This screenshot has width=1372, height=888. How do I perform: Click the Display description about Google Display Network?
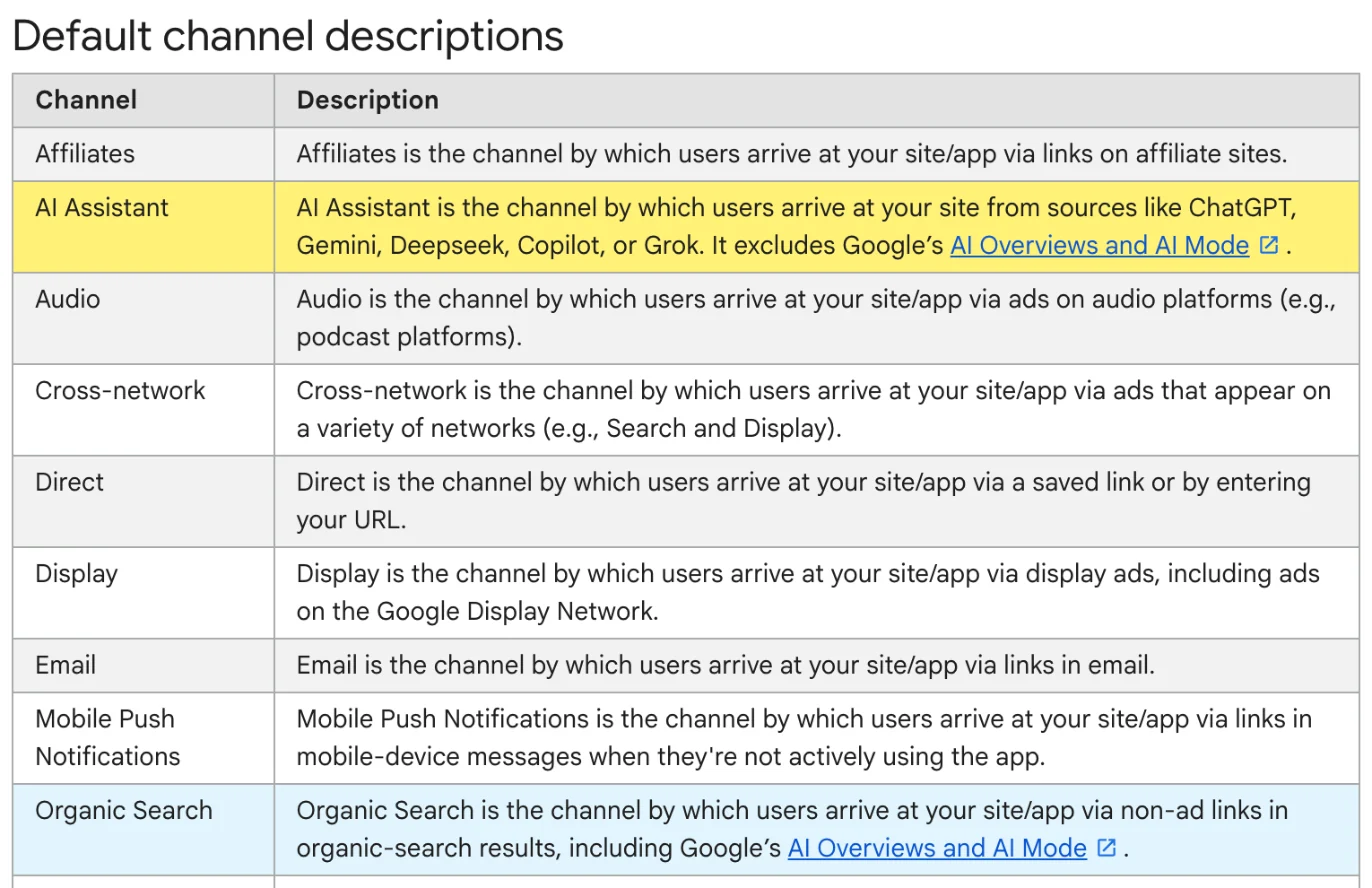808,593
